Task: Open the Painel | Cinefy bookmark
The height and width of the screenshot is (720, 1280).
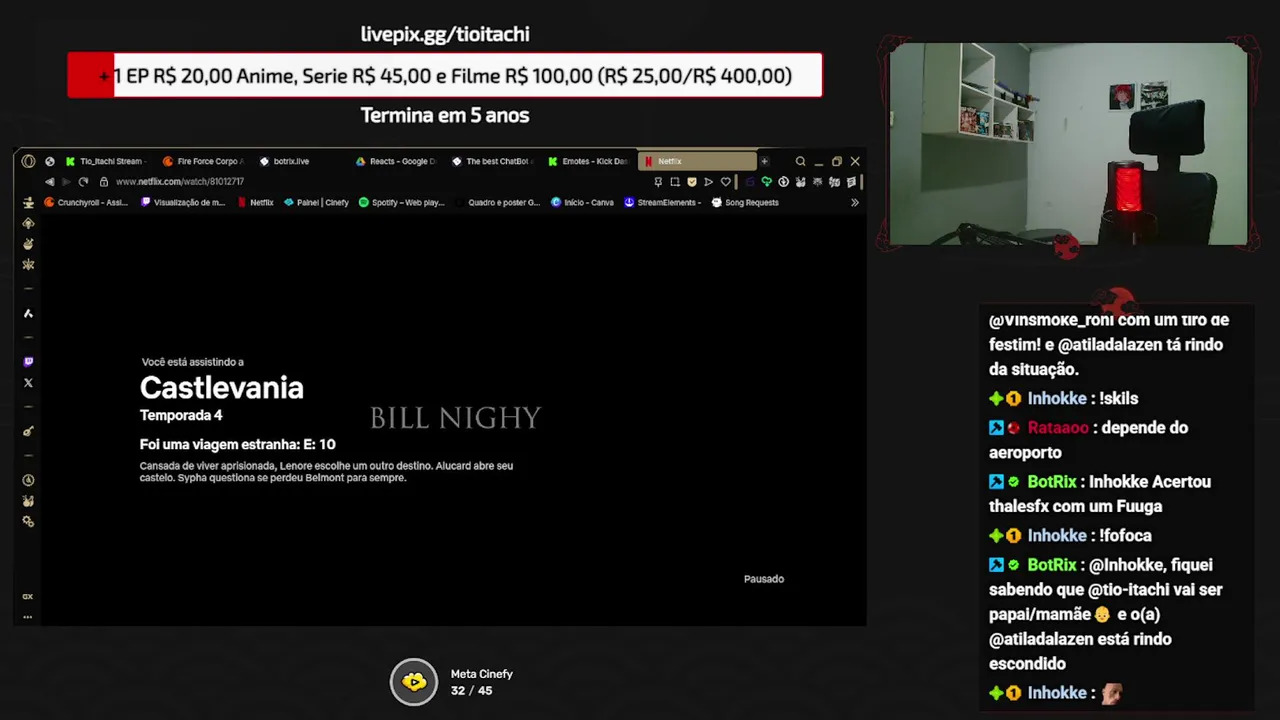Action: pos(316,203)
